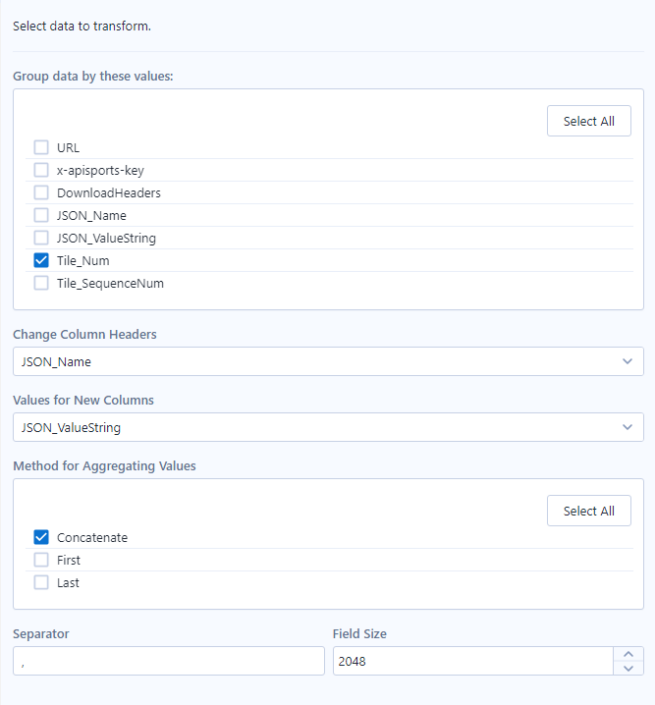Click the Values for New Columns chevron arrow
Screen dimensions: 655x705
pos(627,427)
